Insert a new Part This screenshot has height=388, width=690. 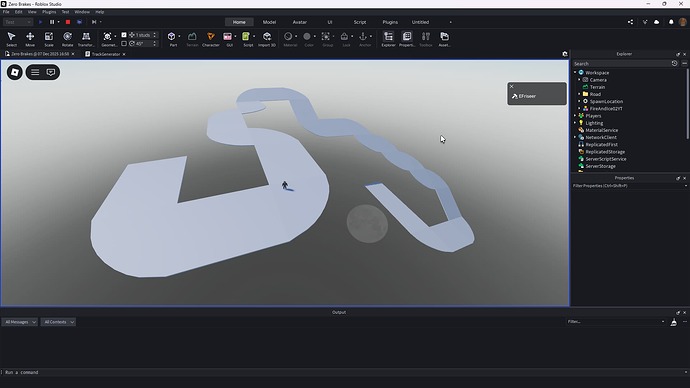click(x=172, y=39)
